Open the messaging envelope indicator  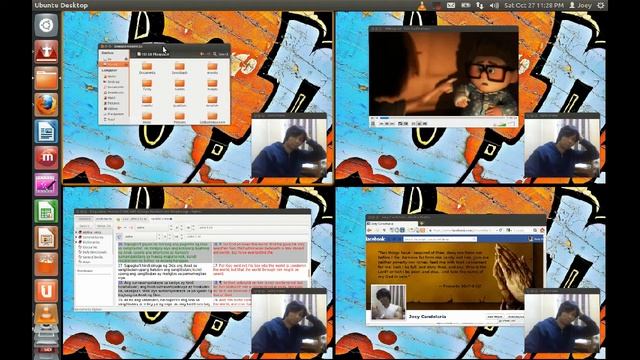pyautogui.click(x=451, y=5)
